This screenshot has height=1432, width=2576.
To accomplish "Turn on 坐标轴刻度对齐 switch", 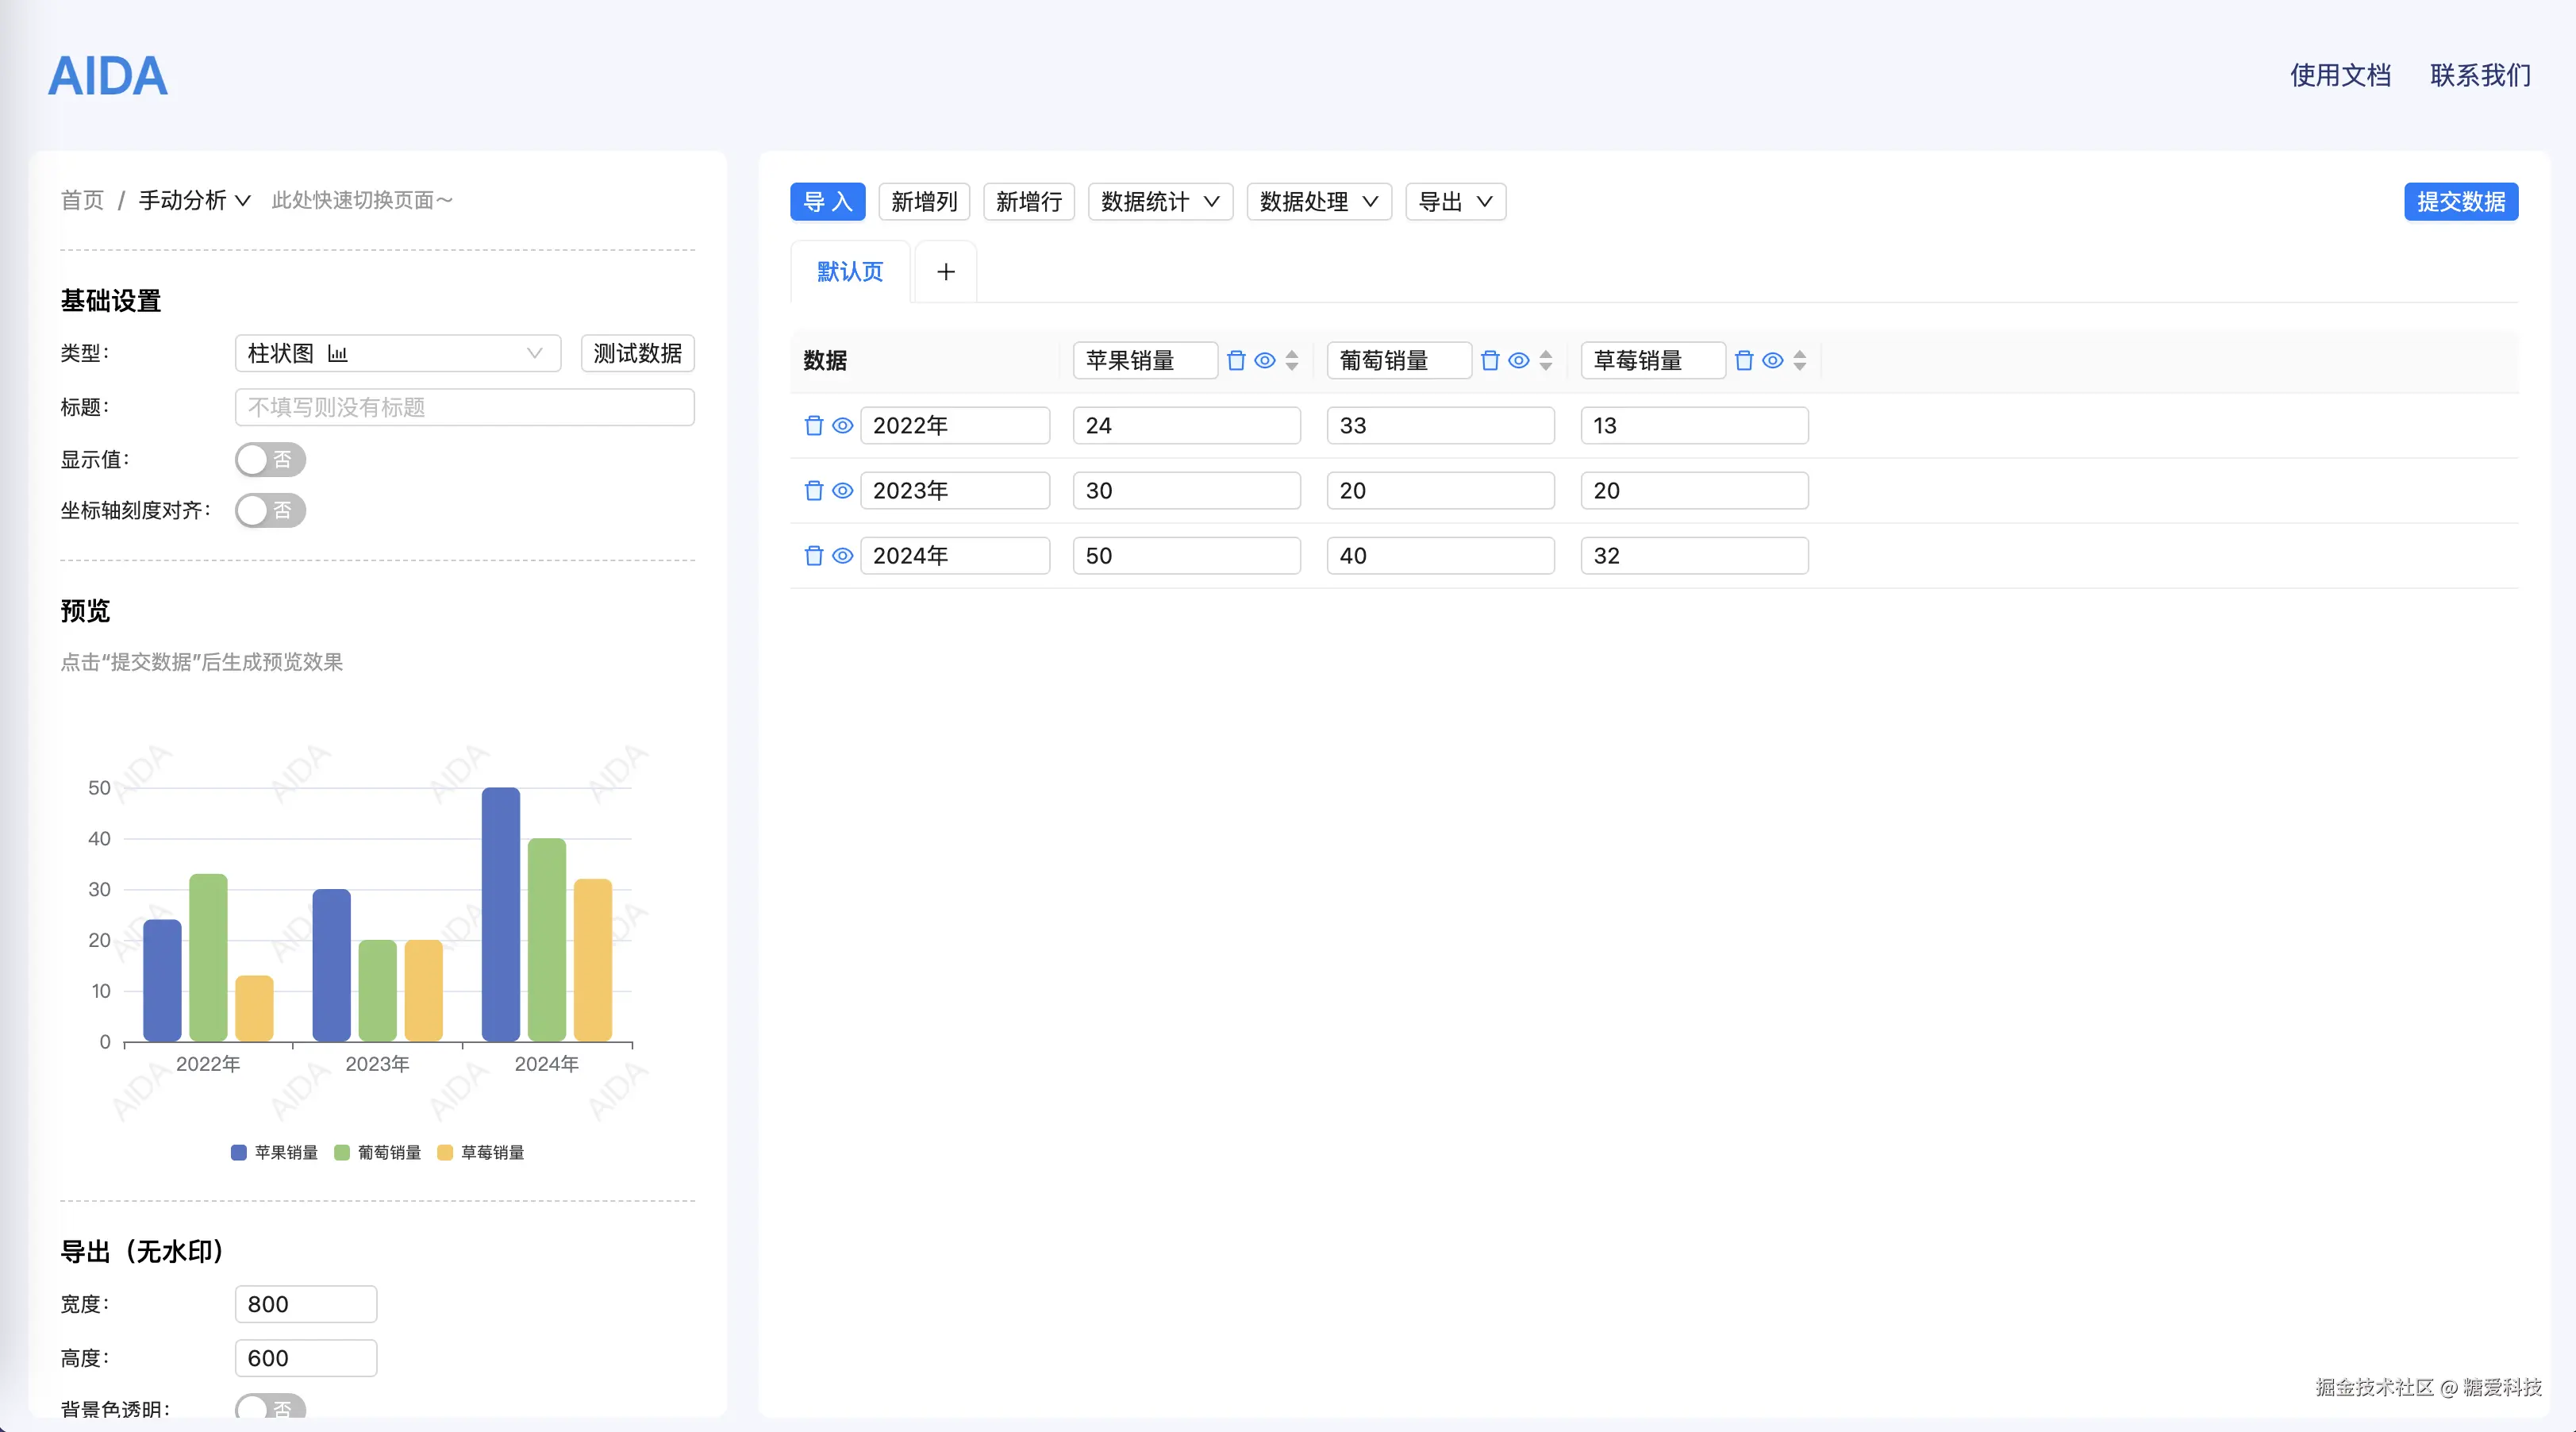I will pos(270,511).
